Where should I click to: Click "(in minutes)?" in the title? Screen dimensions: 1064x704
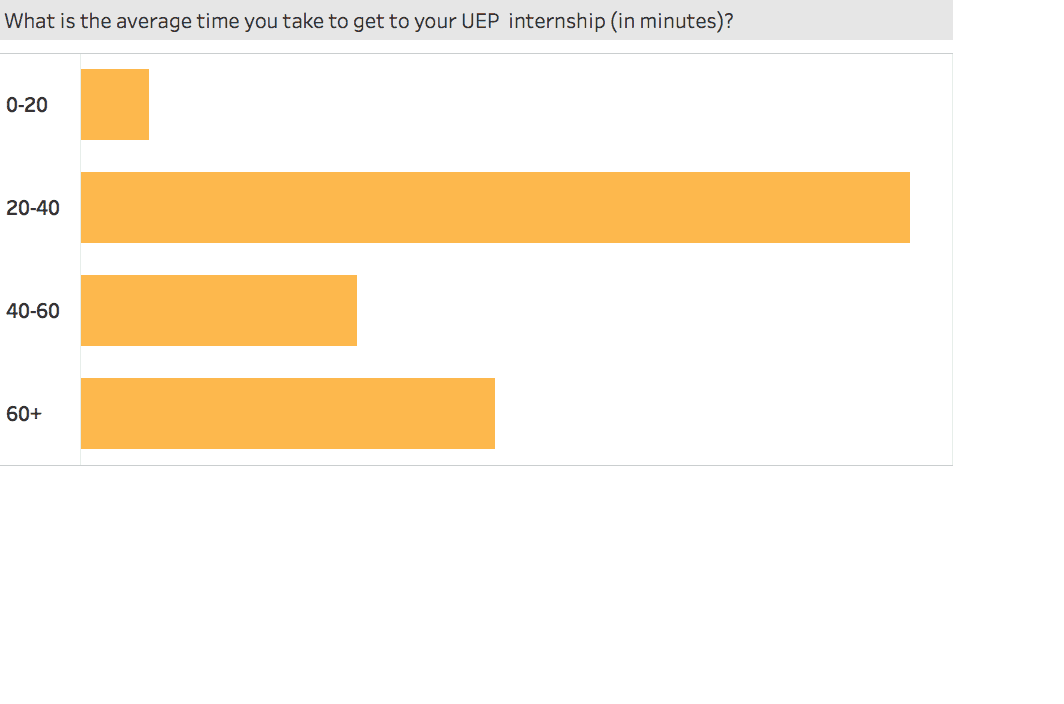pyautogui.click(x=671, y=21)
